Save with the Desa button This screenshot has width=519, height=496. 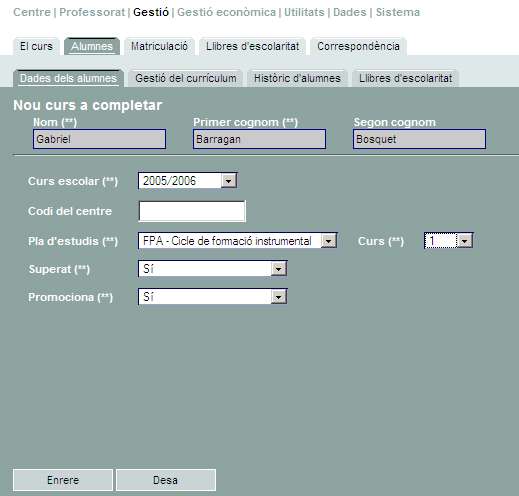[166, 480]
